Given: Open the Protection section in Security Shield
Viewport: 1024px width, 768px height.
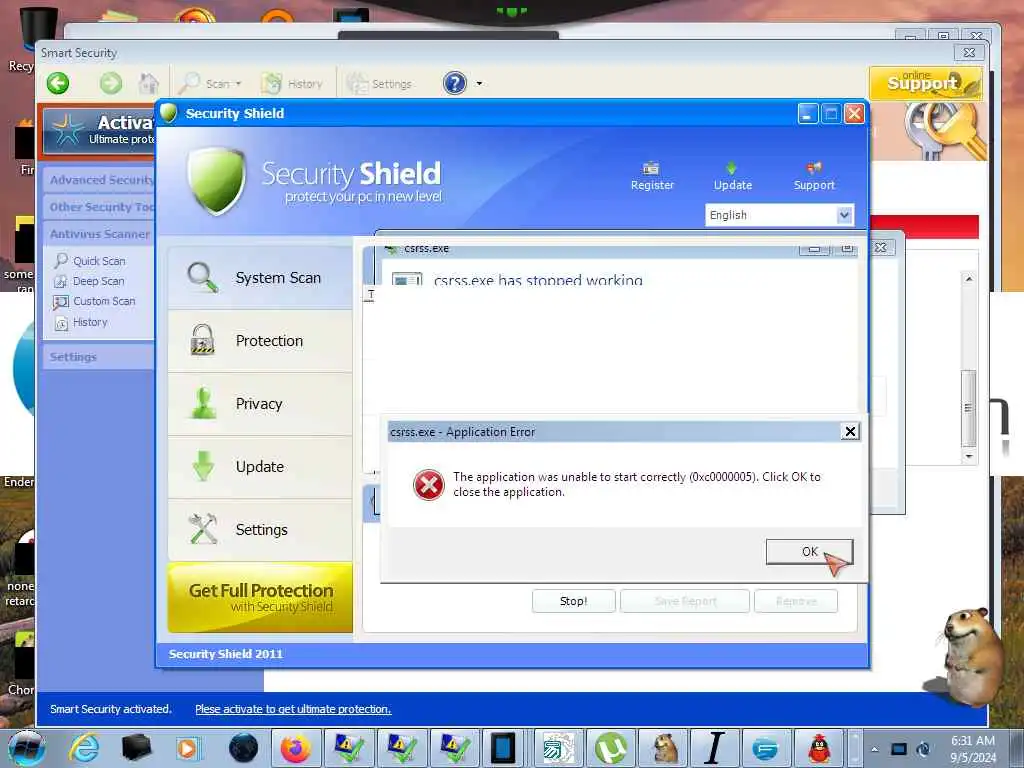Looking at the screenshot, I should coord(260,341).
